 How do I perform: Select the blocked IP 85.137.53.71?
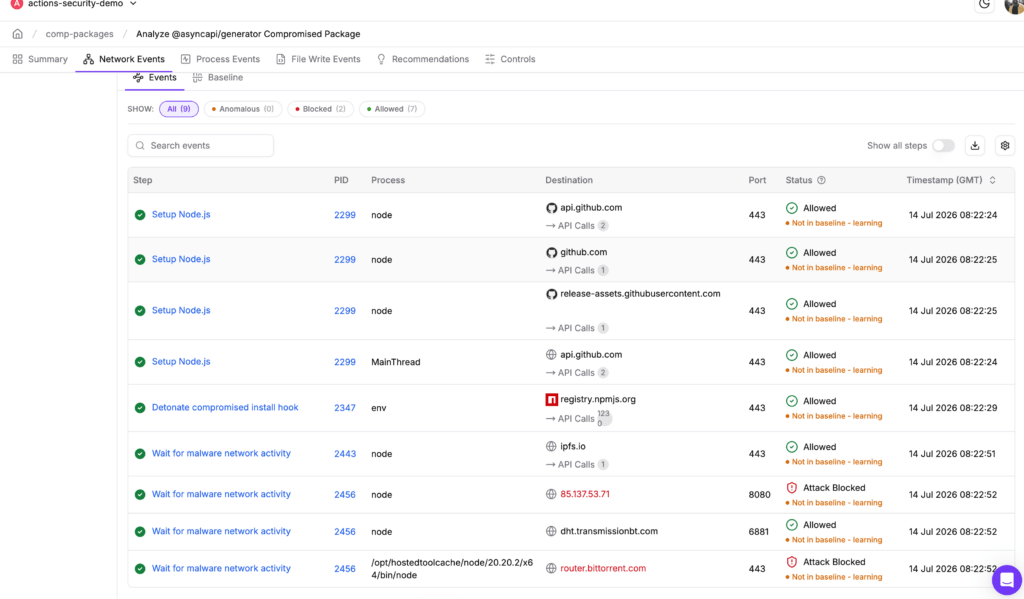tap(584, 494)
